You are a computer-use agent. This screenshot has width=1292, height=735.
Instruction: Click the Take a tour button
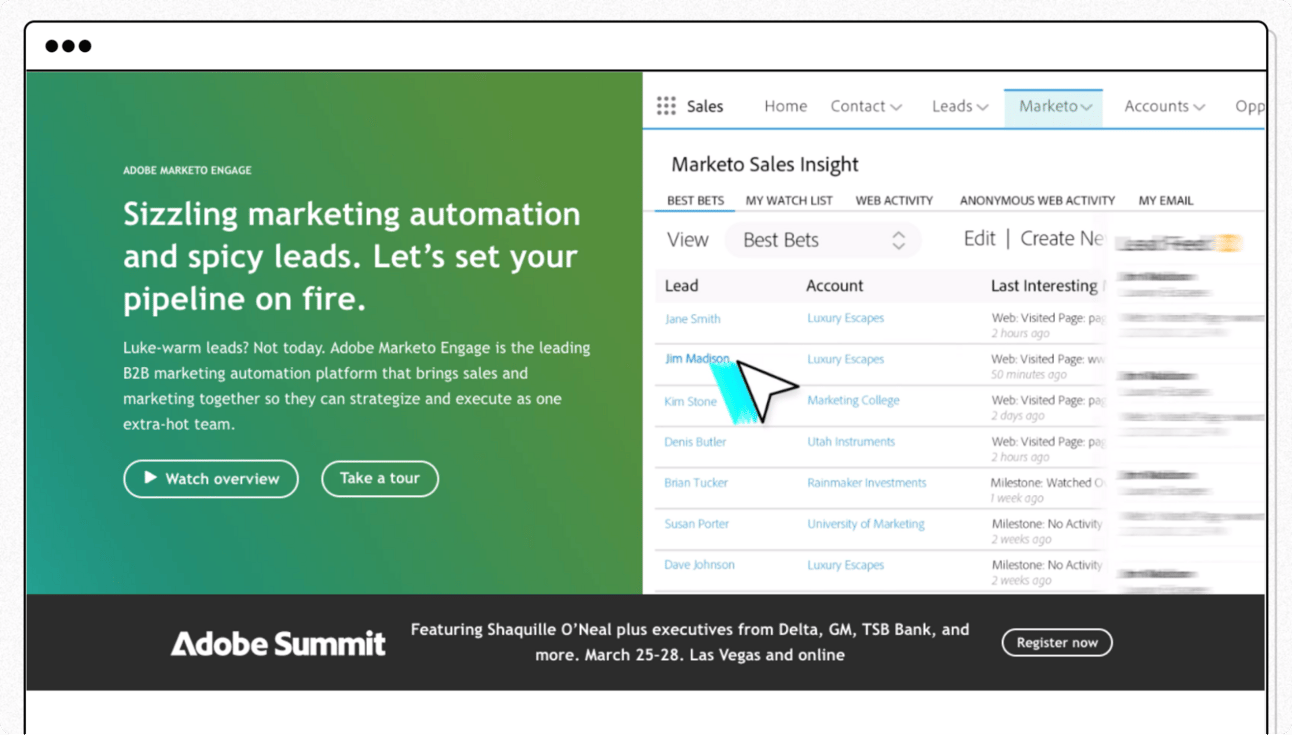380,478
